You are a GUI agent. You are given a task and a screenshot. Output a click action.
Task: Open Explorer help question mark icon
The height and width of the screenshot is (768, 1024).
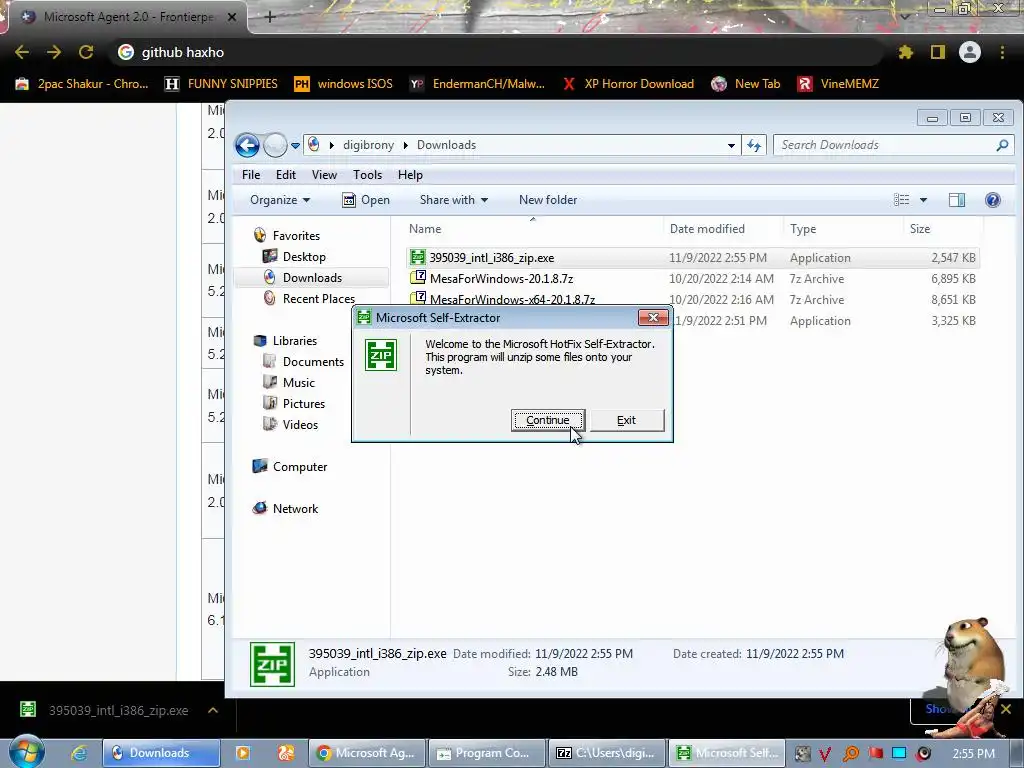[993, 200]
